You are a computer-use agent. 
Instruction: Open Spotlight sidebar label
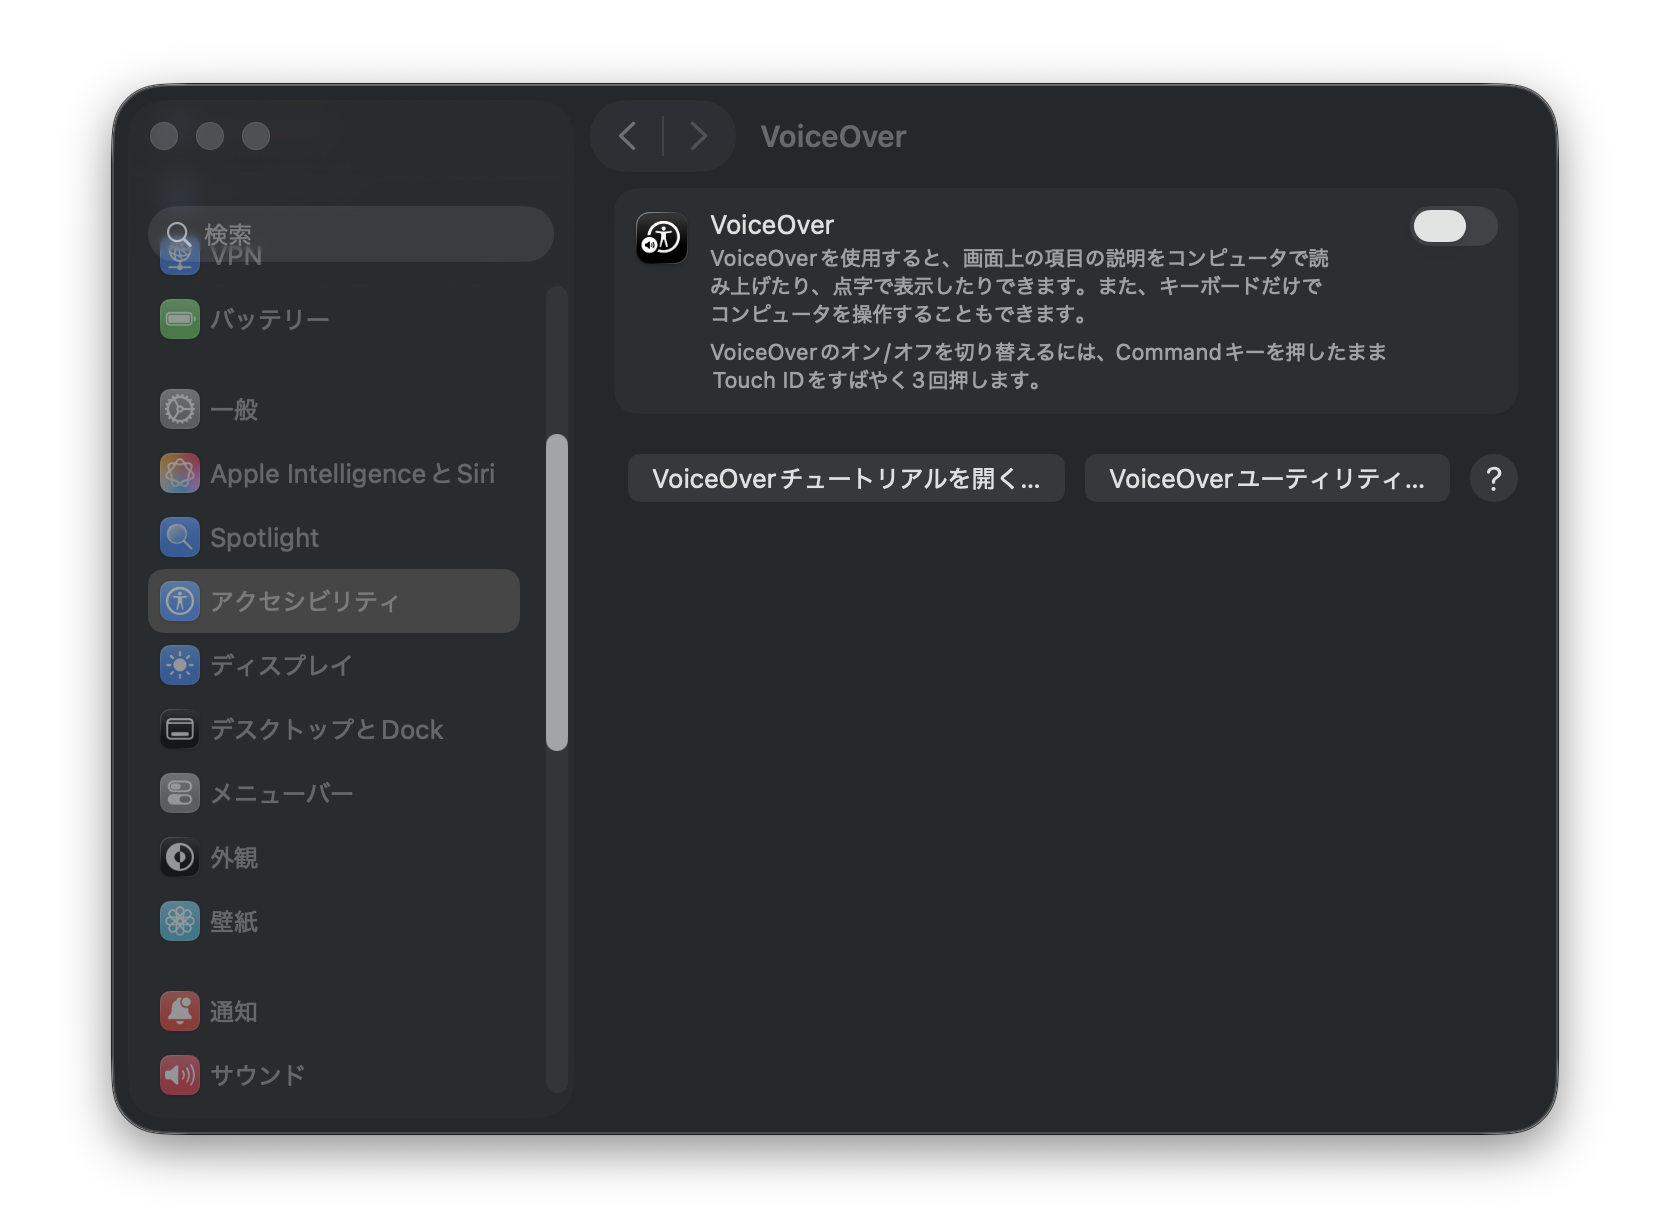(265, 538)
